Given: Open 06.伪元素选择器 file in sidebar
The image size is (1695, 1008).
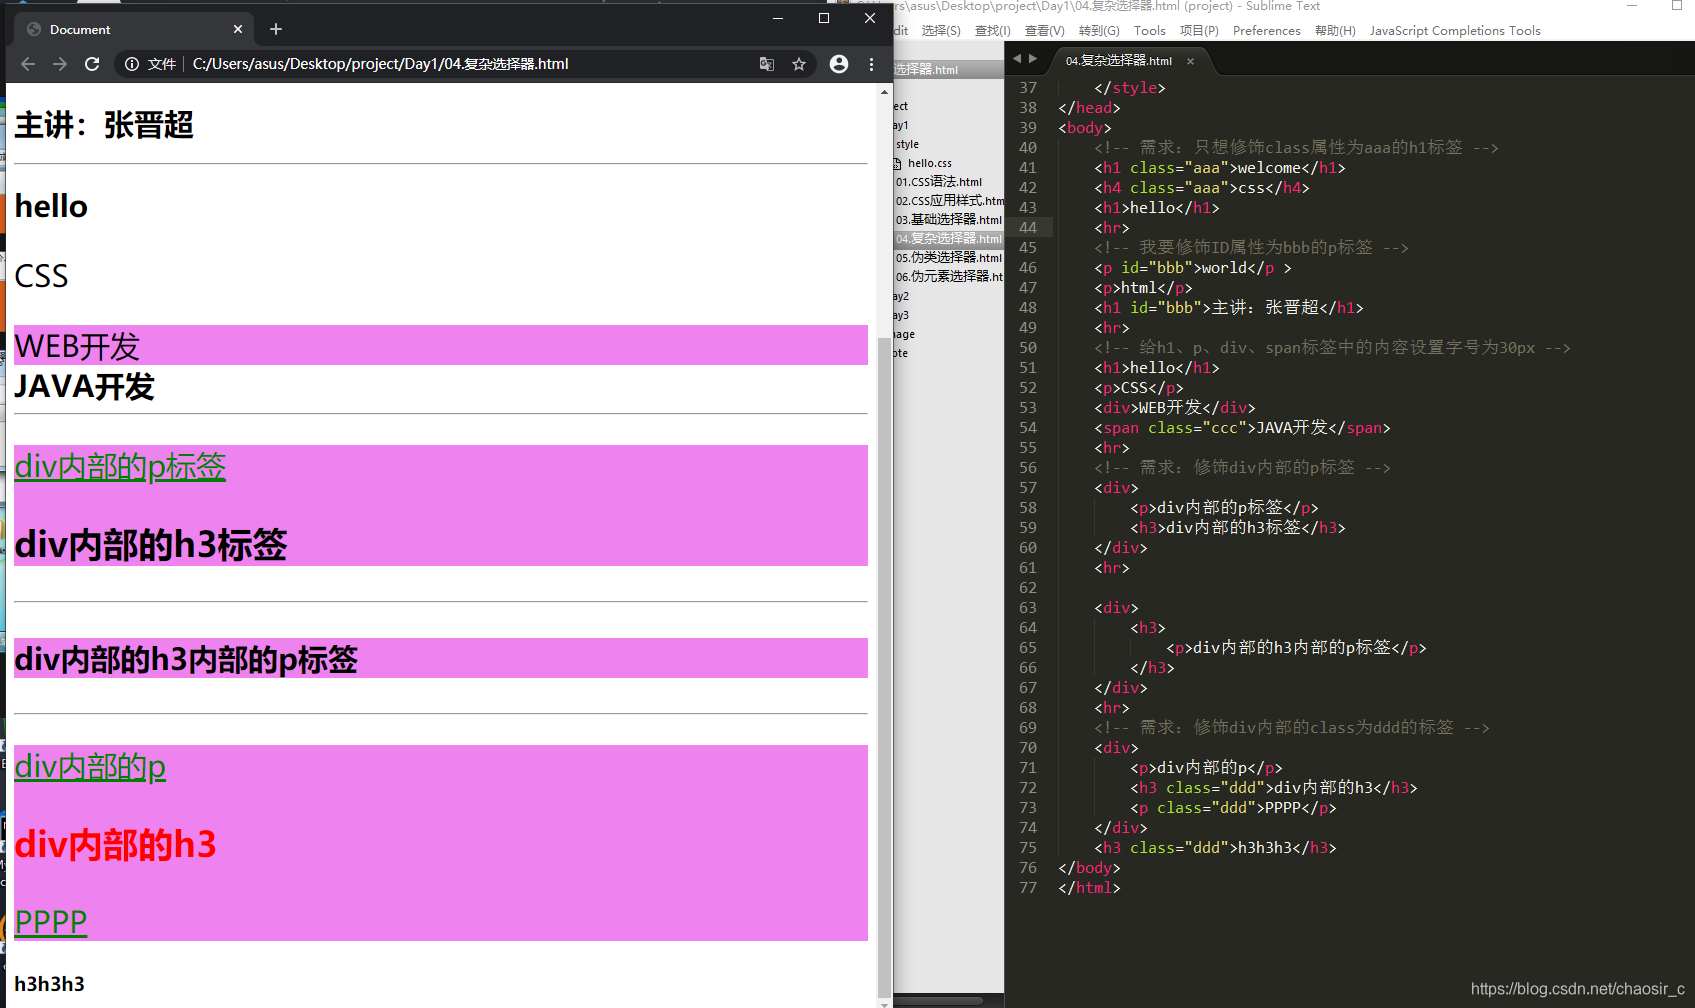Looking at the screenshot, I should pyautogui.click(x=949, y=277).
